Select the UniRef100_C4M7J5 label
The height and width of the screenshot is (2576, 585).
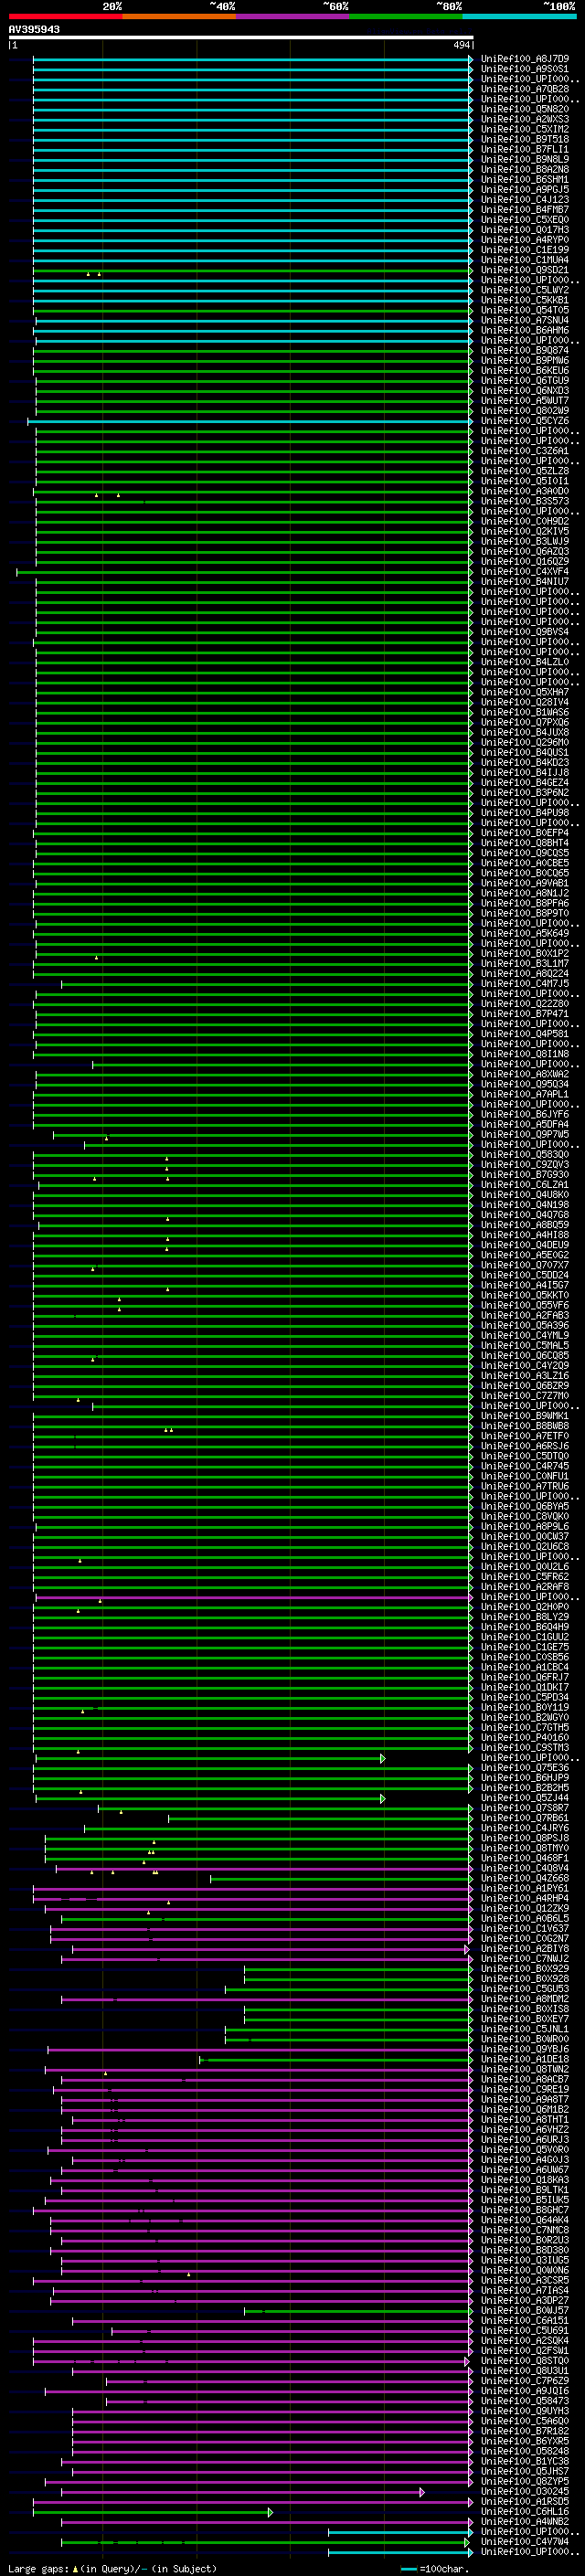click(x=525, y=983)
